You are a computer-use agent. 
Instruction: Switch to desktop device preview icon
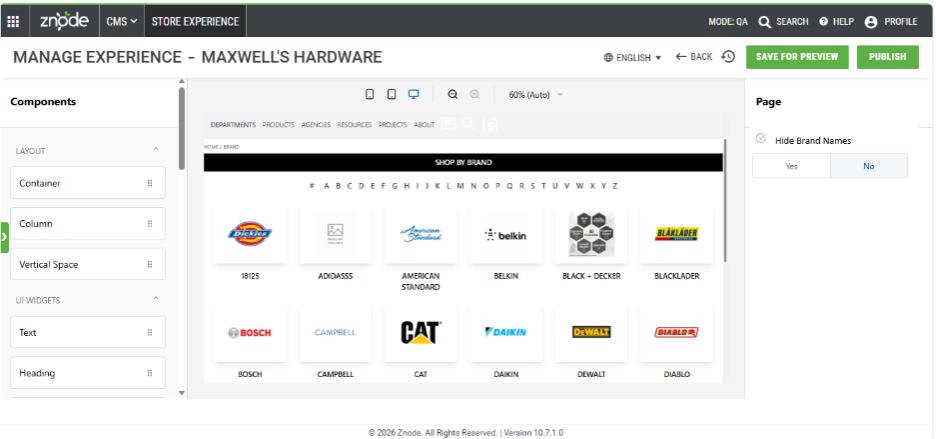point(413,94)
